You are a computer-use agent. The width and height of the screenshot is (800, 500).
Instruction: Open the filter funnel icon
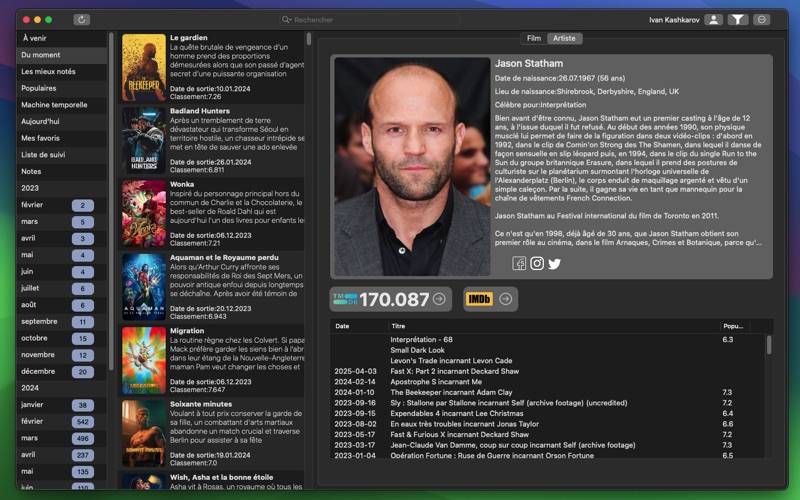click(738, 19)
